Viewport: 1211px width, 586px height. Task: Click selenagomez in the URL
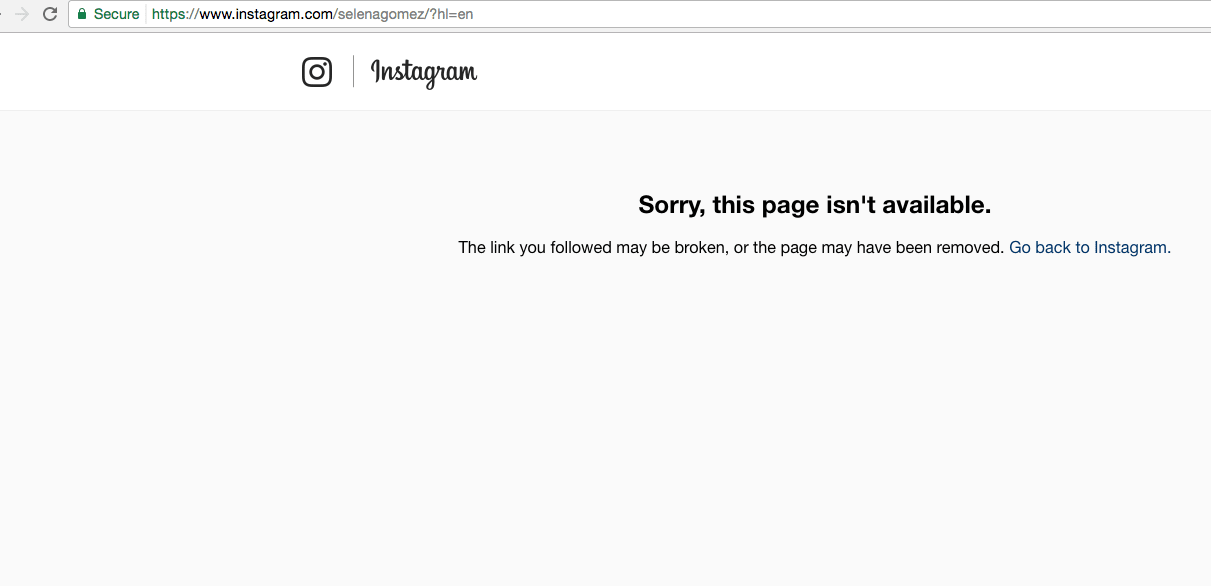tap(381, 15)
